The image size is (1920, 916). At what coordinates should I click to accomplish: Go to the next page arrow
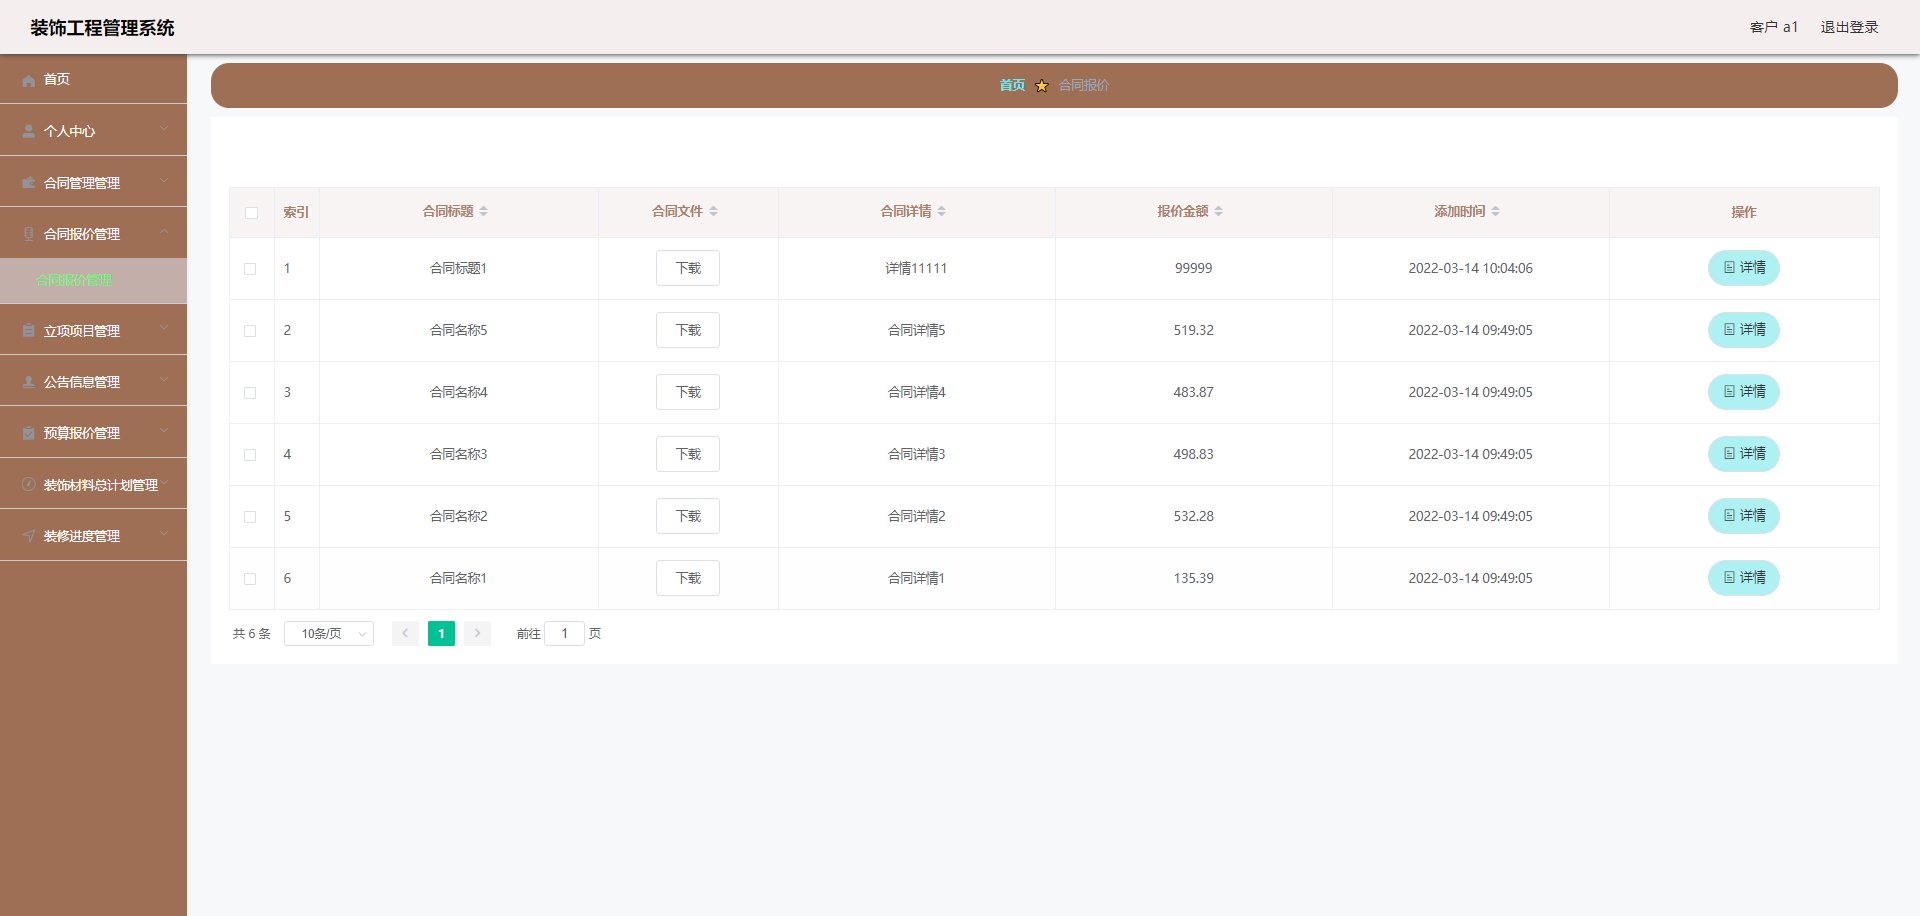(477, 633)
